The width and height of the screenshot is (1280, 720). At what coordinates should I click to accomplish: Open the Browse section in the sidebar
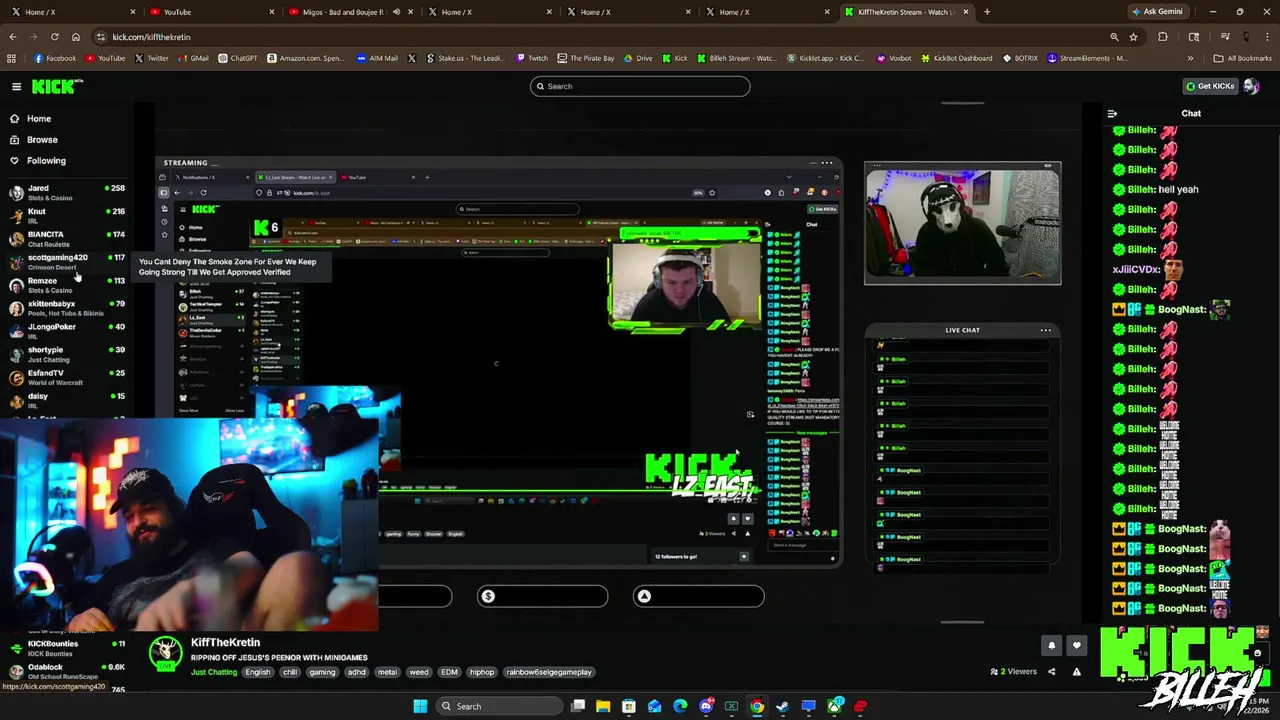(x=42, y=140)
